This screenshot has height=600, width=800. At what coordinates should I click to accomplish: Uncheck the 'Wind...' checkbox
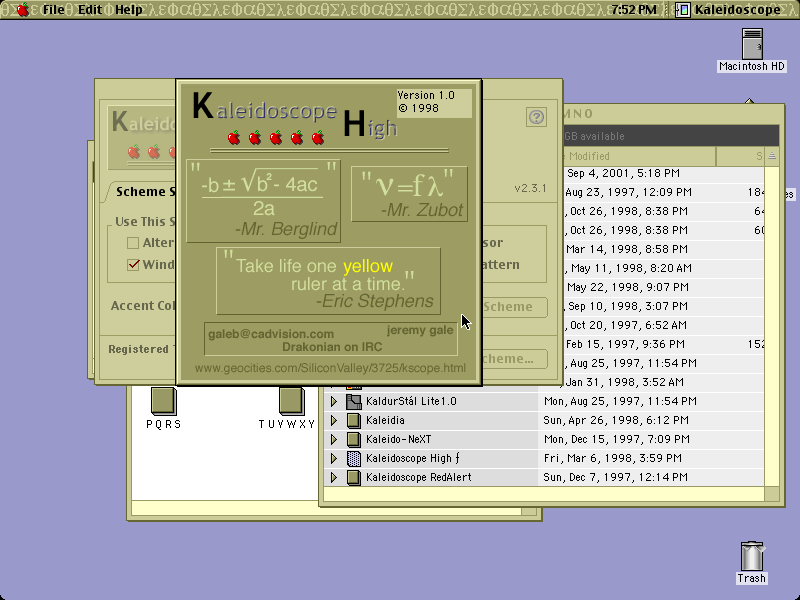[133, 265]
